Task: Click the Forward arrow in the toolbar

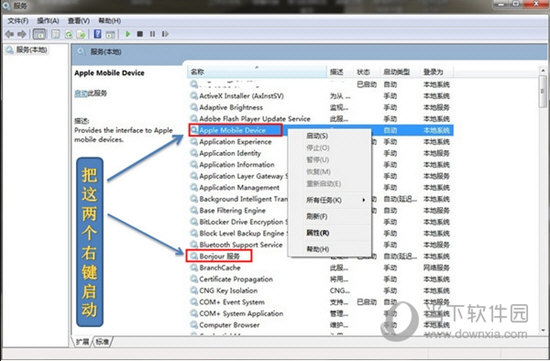Action: pyautogui.click(x=22, y=34)
